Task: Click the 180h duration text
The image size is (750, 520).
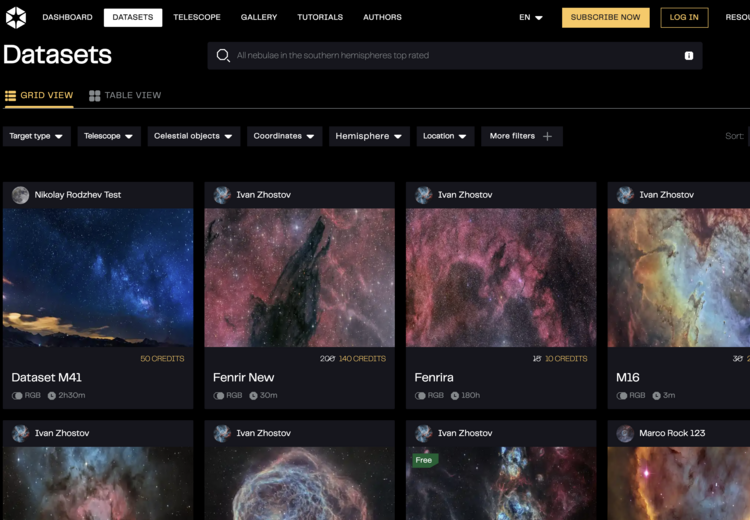Action: point(471,396)
